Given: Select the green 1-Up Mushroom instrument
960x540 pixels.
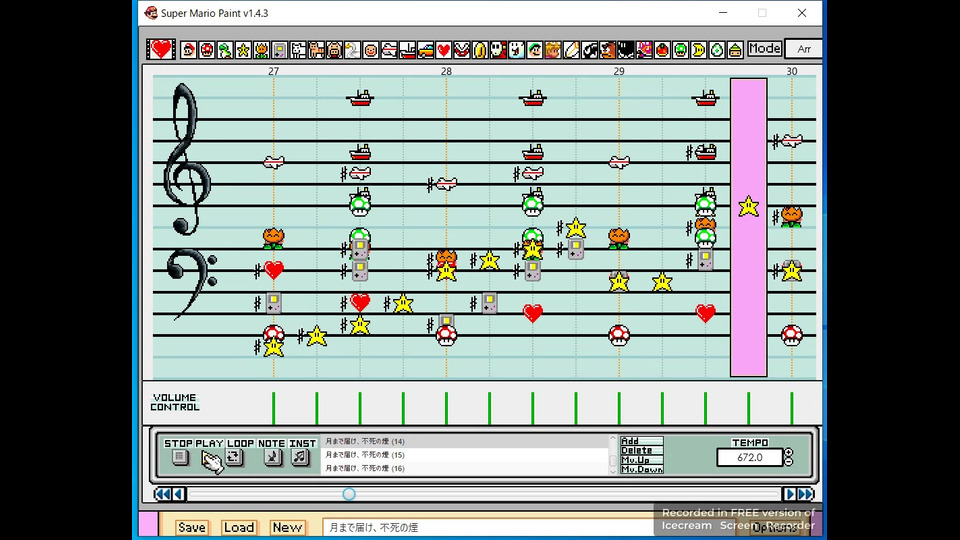Looking at the screenshot, I should point(680,50).
